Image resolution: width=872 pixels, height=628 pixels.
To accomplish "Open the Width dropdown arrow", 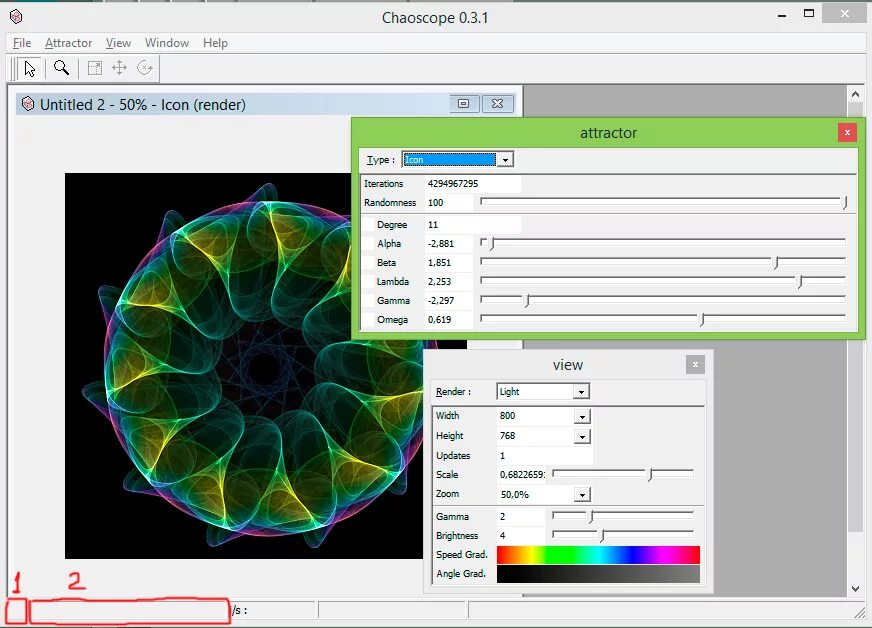I will [x=582, y=417].
